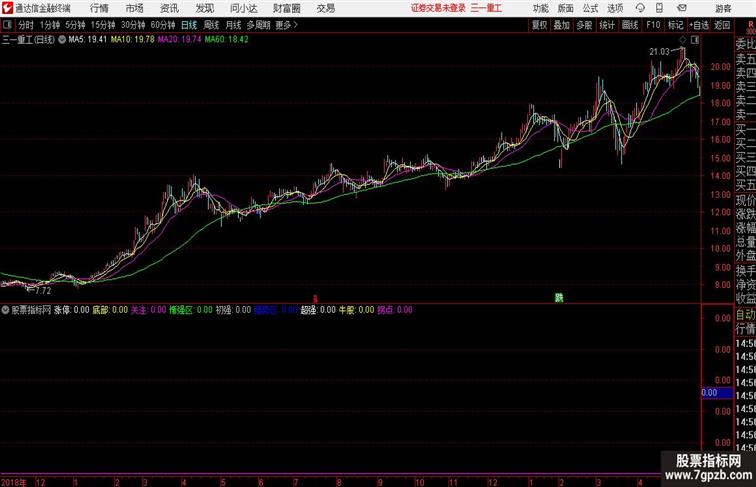The image size is (756, 487).
Task: Open F10 company information
Action: click(653, 25)
